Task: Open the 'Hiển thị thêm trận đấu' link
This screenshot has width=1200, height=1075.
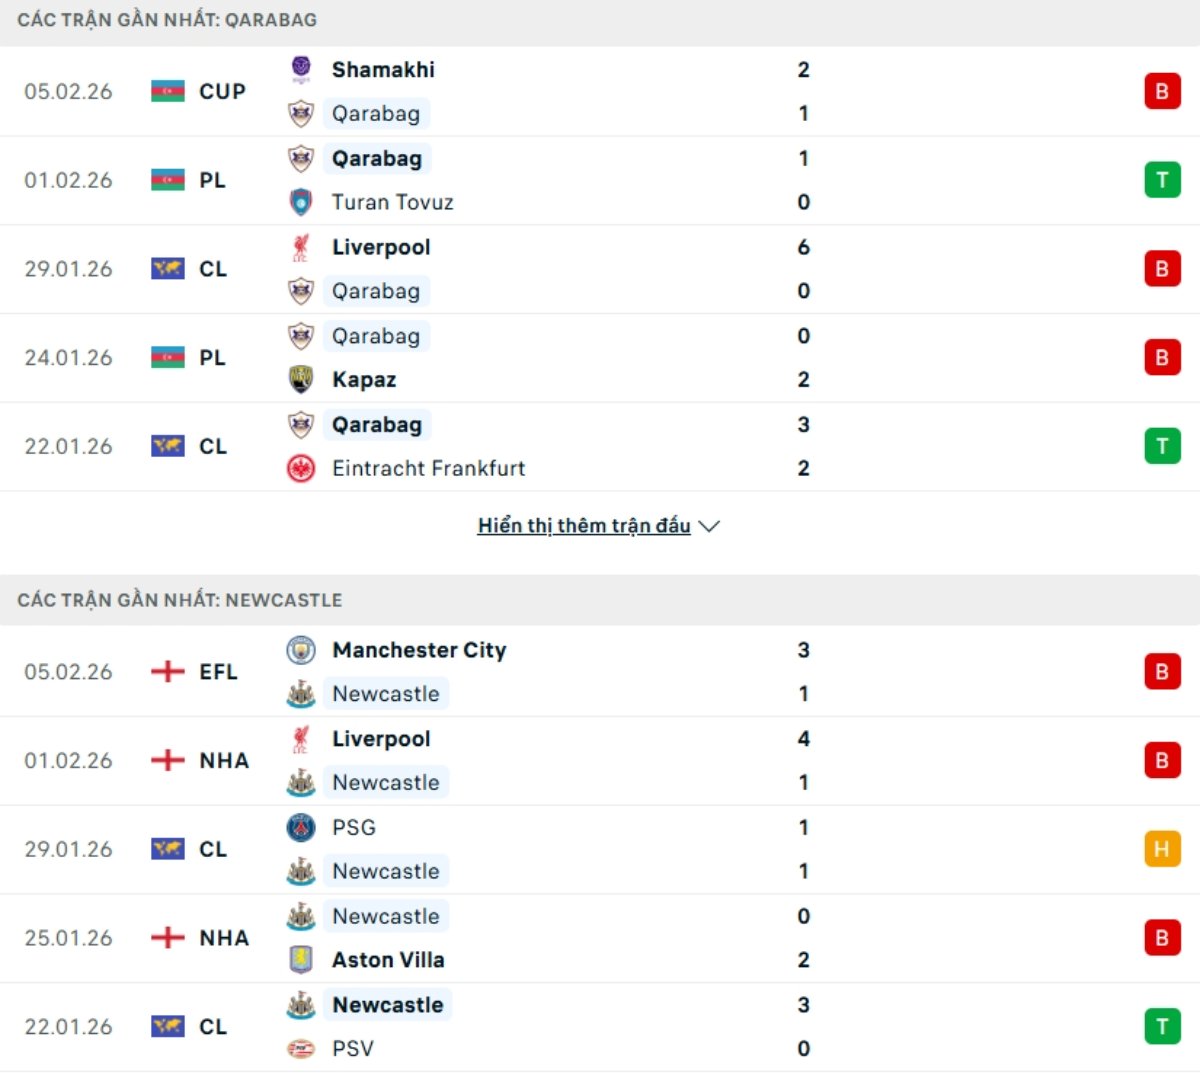Action: (x=584, y=526)
